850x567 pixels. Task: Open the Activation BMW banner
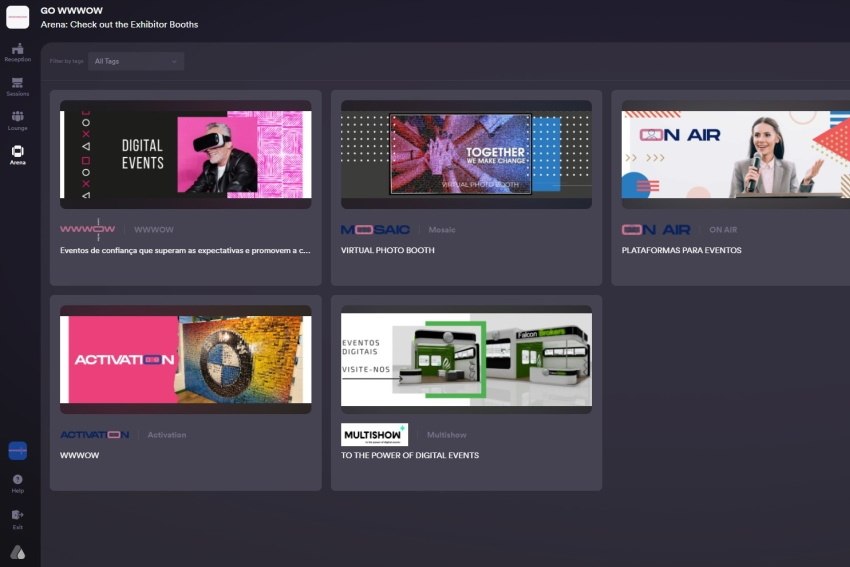185,359
